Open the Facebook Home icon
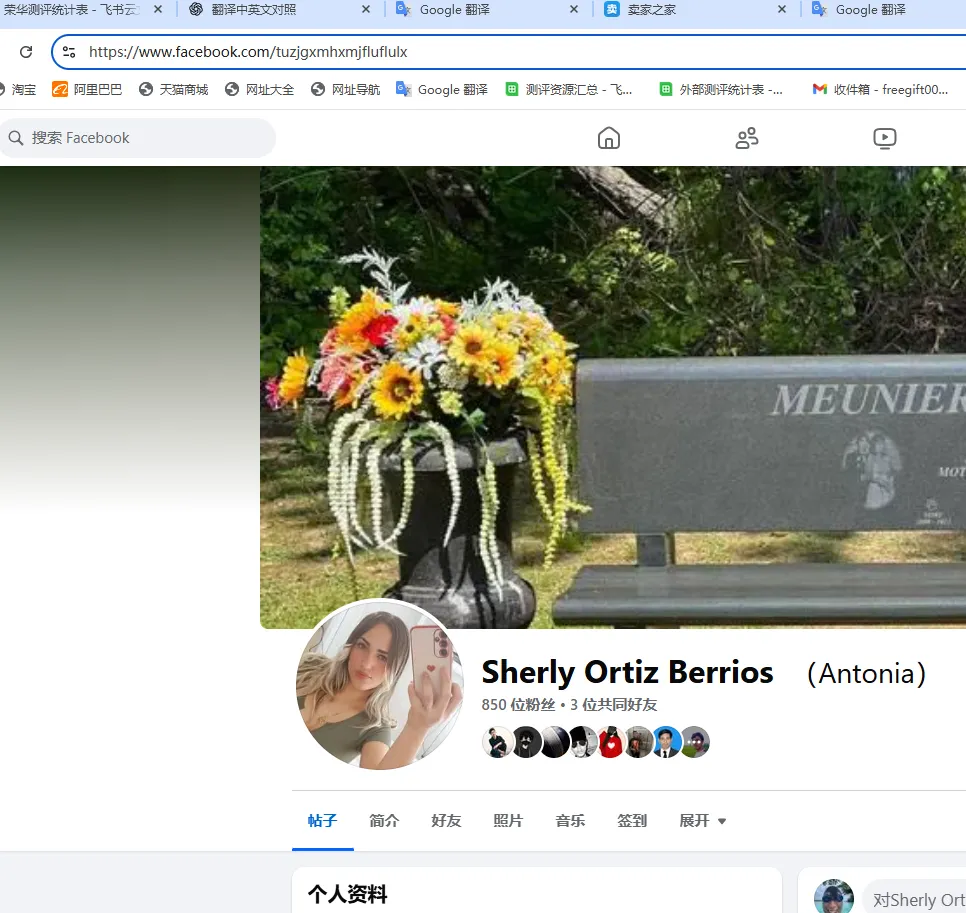 click(x=608, y=138)
